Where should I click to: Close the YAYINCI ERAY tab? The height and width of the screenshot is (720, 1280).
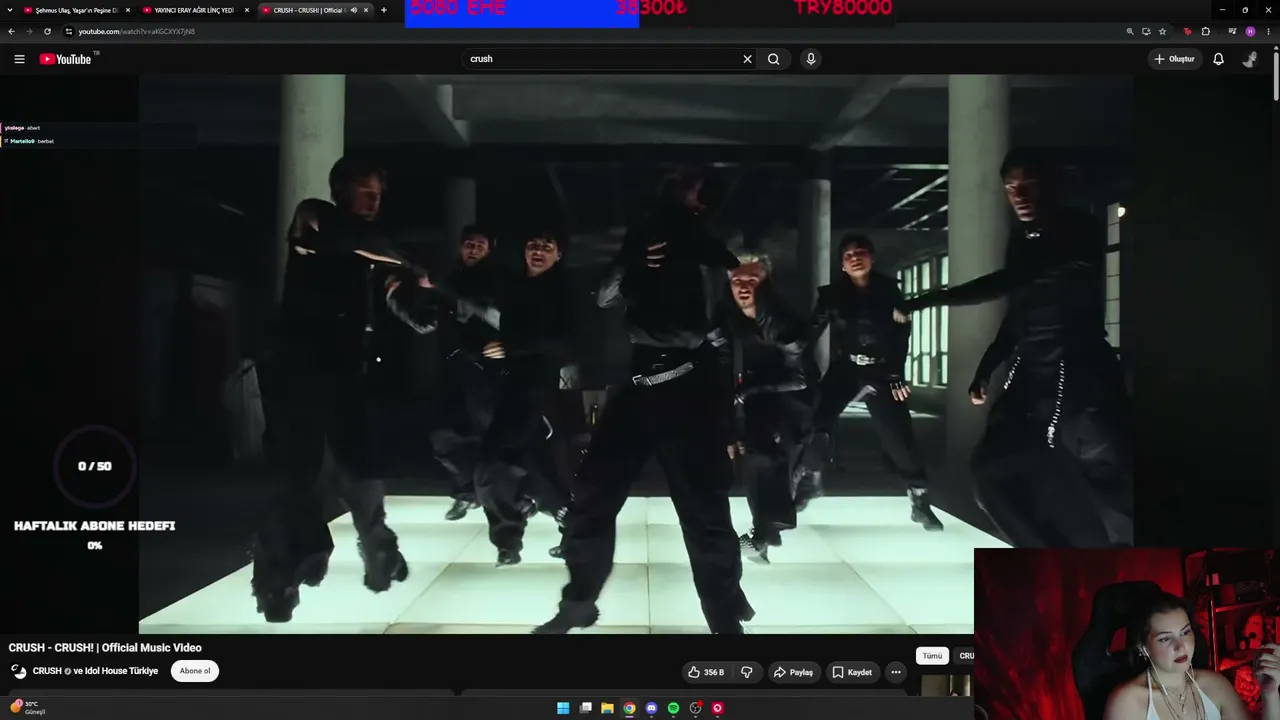(247, 10)
